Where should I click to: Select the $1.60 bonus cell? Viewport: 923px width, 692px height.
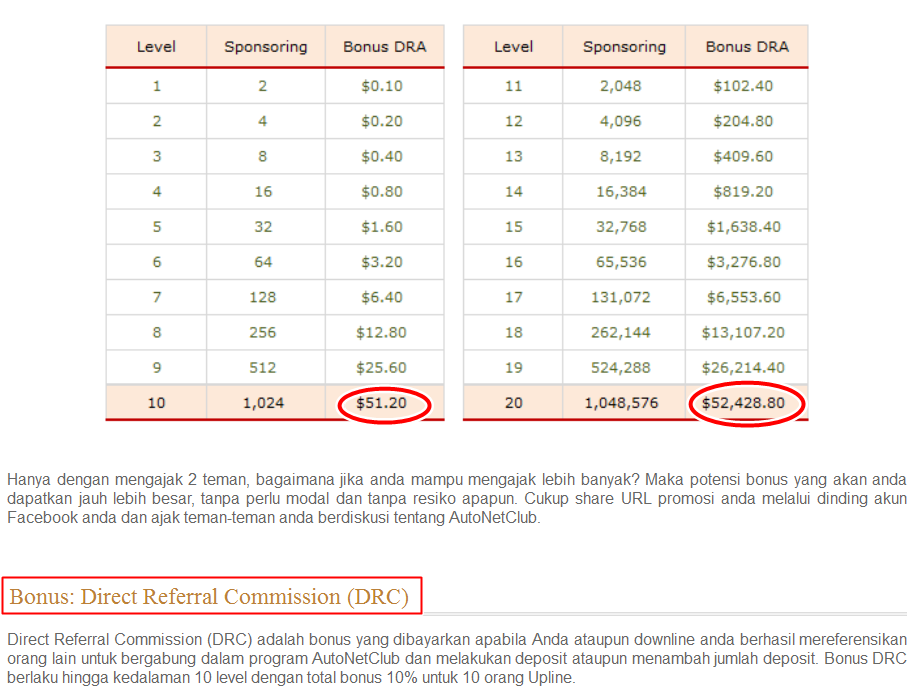click(382, 227)
